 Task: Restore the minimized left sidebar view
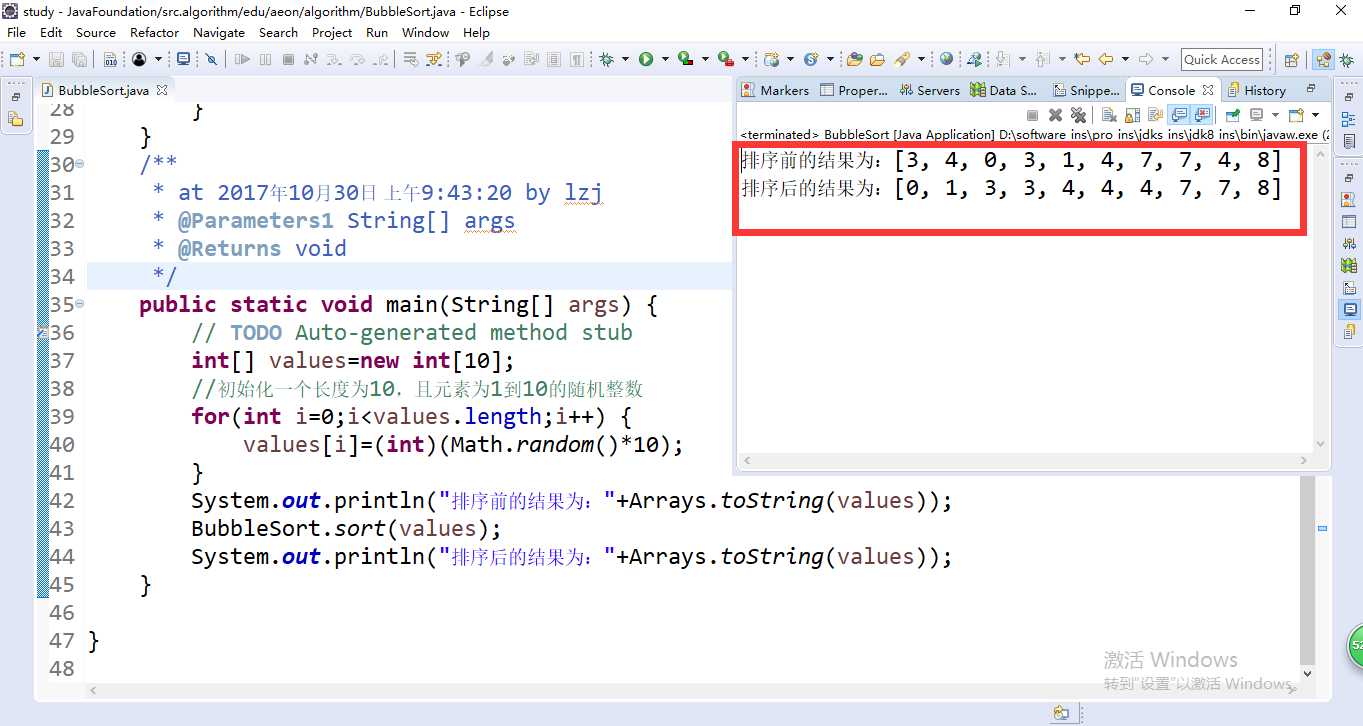[15, 97]
